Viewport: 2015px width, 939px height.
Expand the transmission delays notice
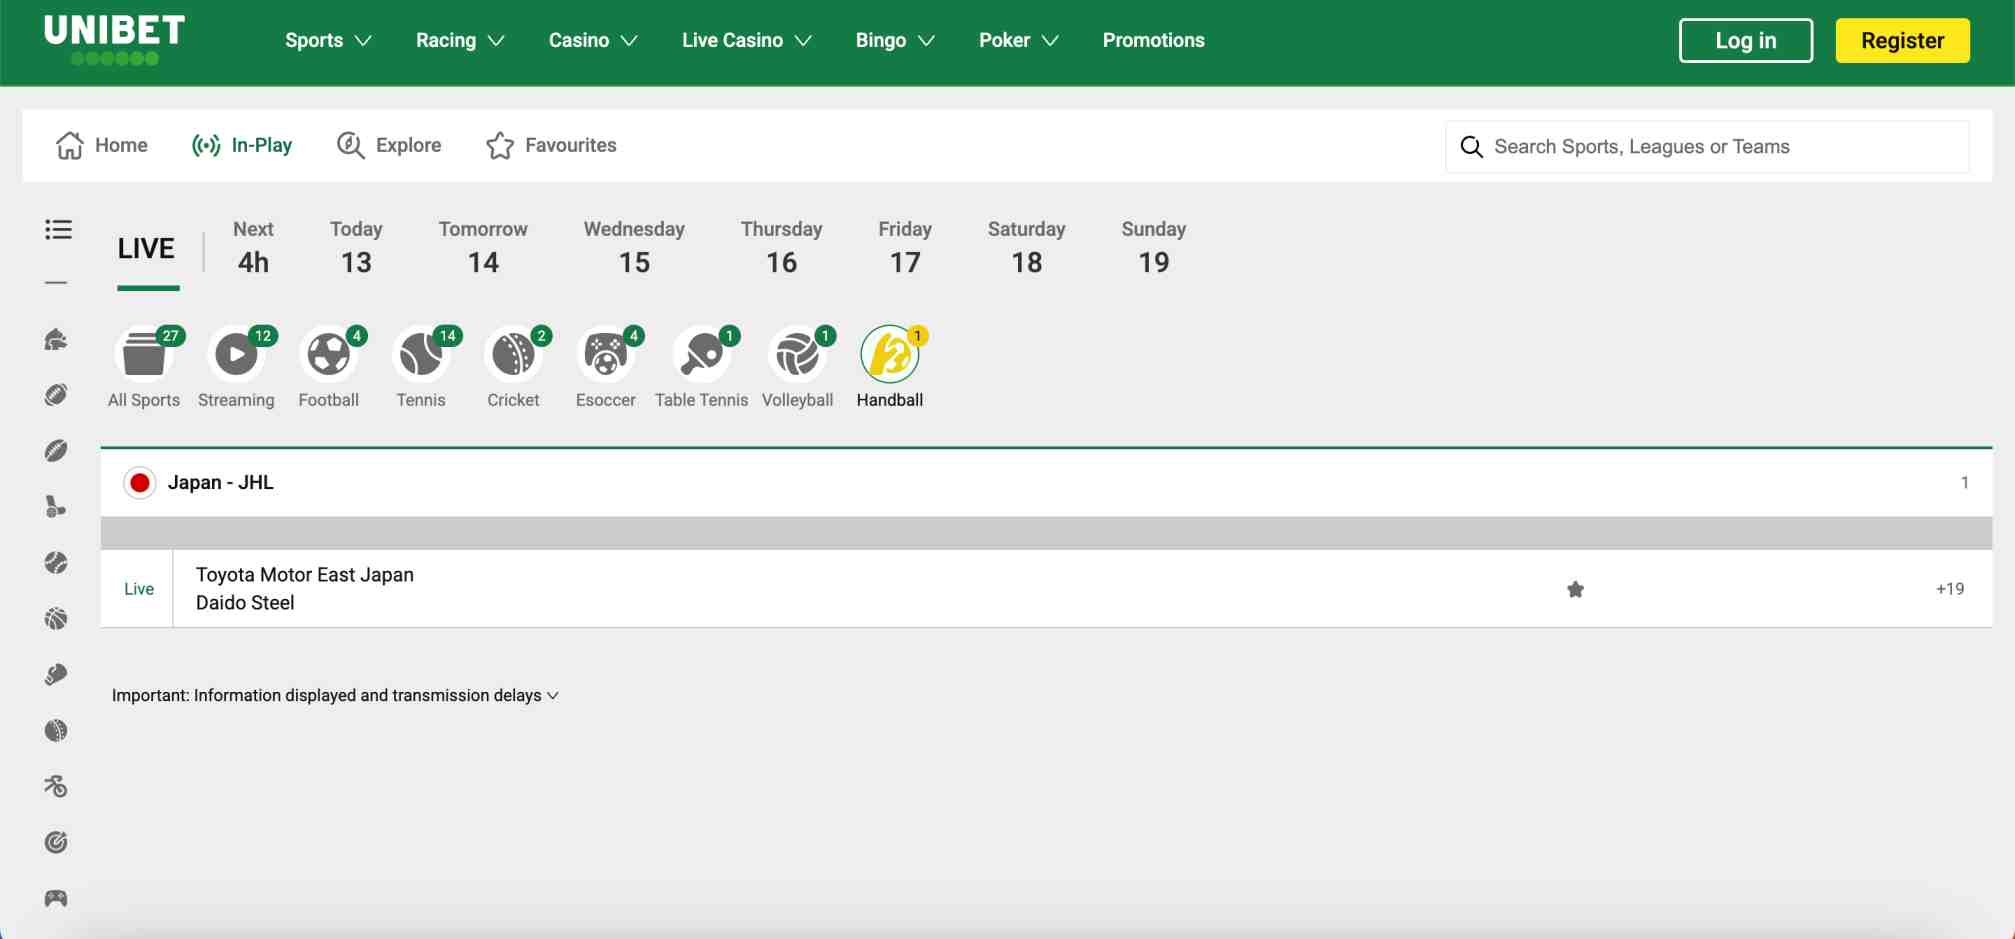pos(552,695)
